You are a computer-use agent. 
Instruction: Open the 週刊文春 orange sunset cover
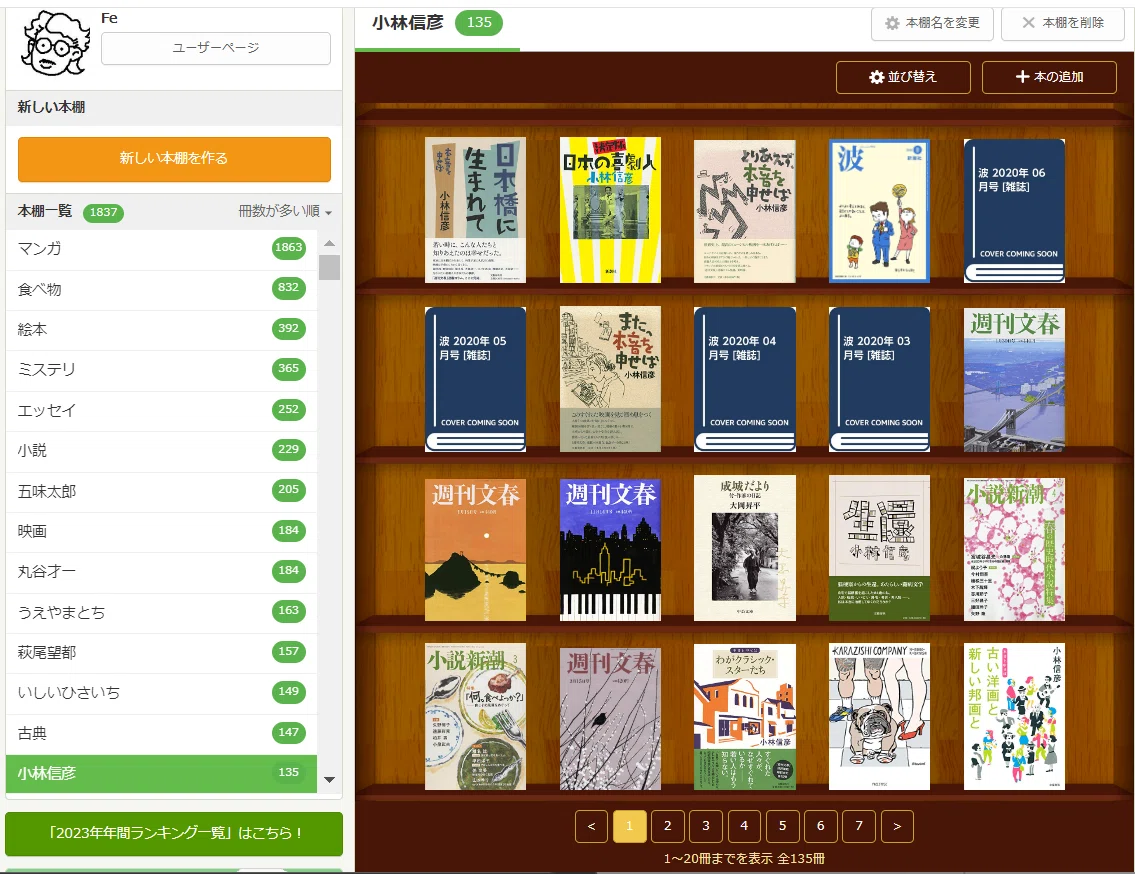point(476,550)
